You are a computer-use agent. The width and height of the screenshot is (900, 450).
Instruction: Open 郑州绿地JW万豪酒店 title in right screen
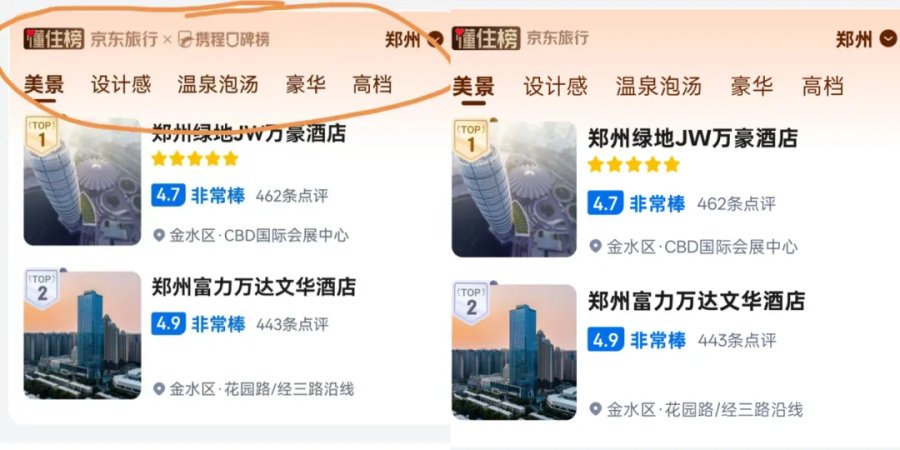pyautogui.click(x=692, y=138)
